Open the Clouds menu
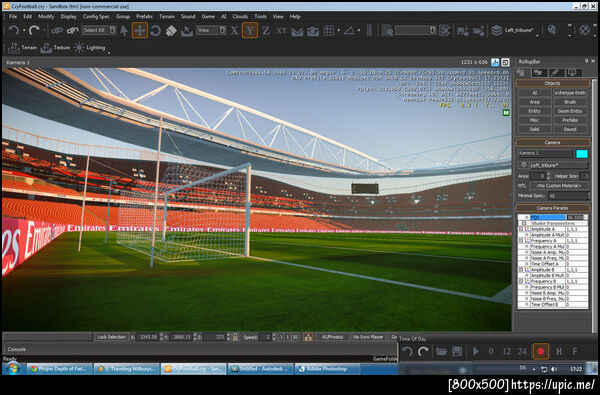 [240, 16]
